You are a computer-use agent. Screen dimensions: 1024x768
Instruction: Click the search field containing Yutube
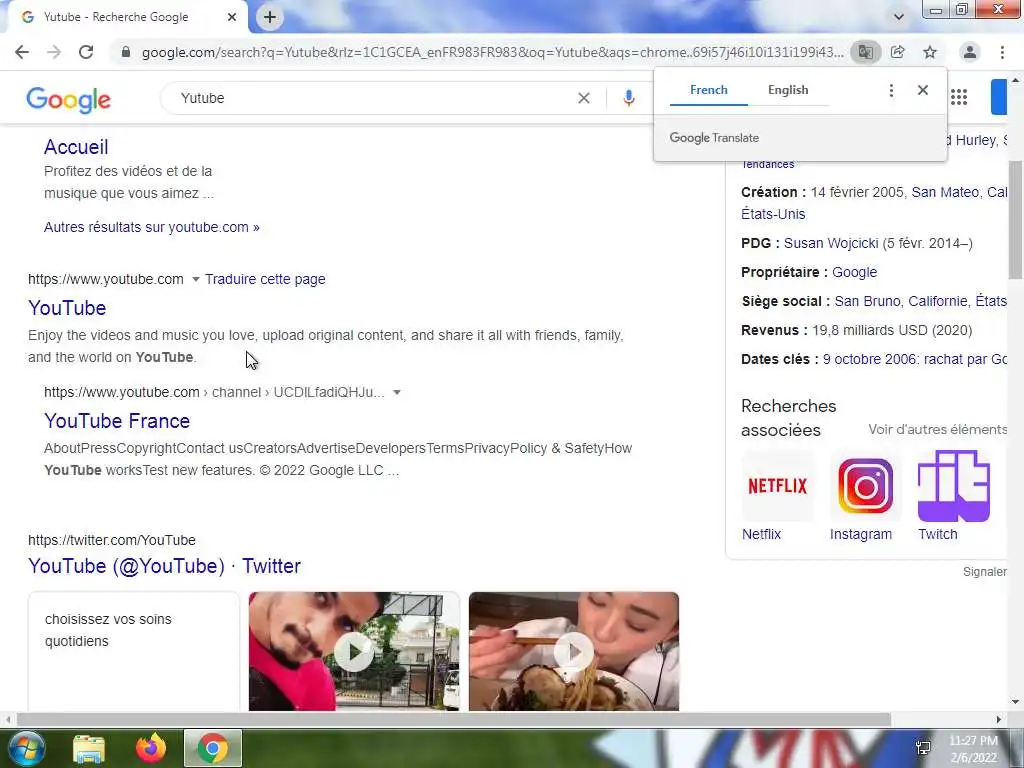[372, 98]
